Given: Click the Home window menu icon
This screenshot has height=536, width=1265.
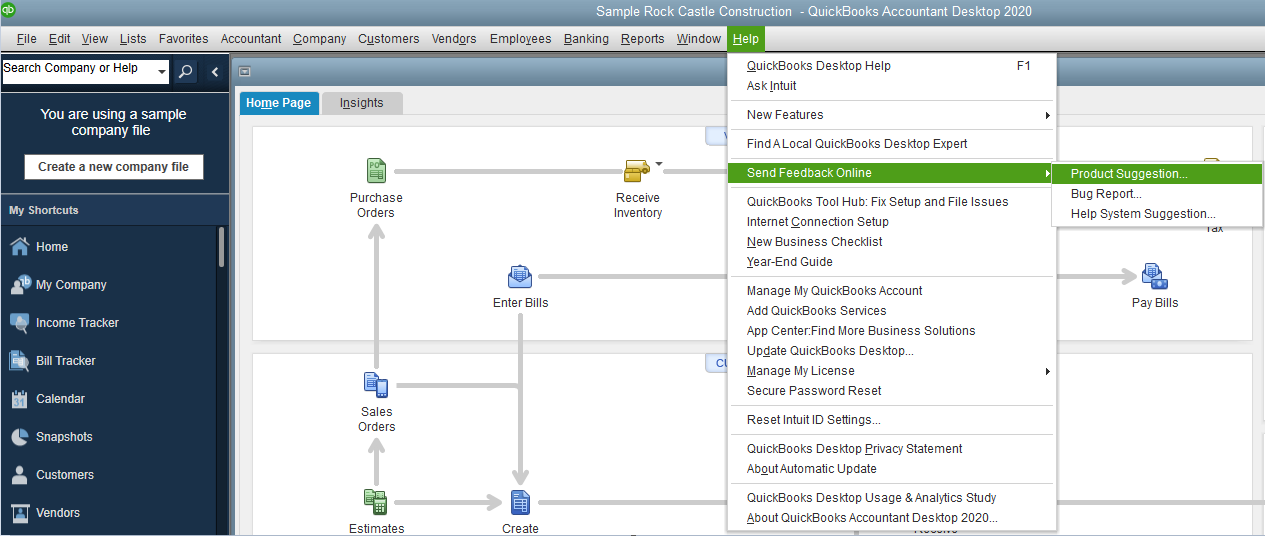Looking at the screenshot, I should coord(245,71).
